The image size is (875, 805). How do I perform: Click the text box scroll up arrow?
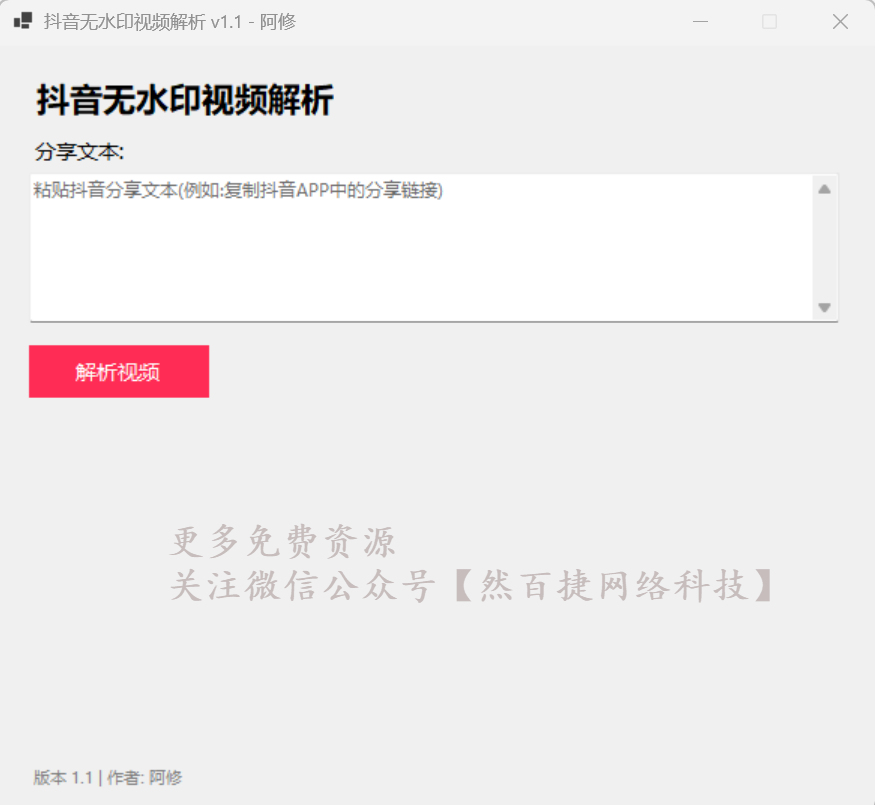(x=824, y=190)
